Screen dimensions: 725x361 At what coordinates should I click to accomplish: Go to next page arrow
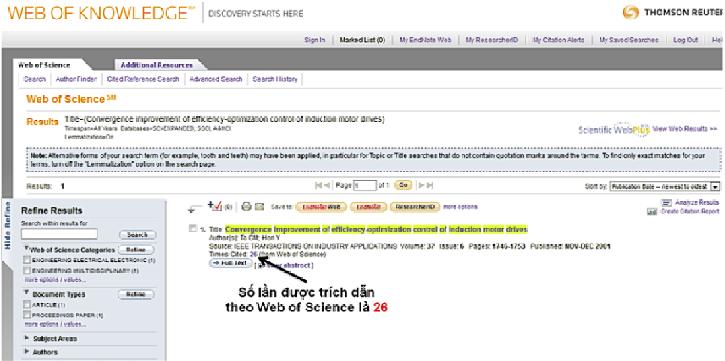coord(421,185)
